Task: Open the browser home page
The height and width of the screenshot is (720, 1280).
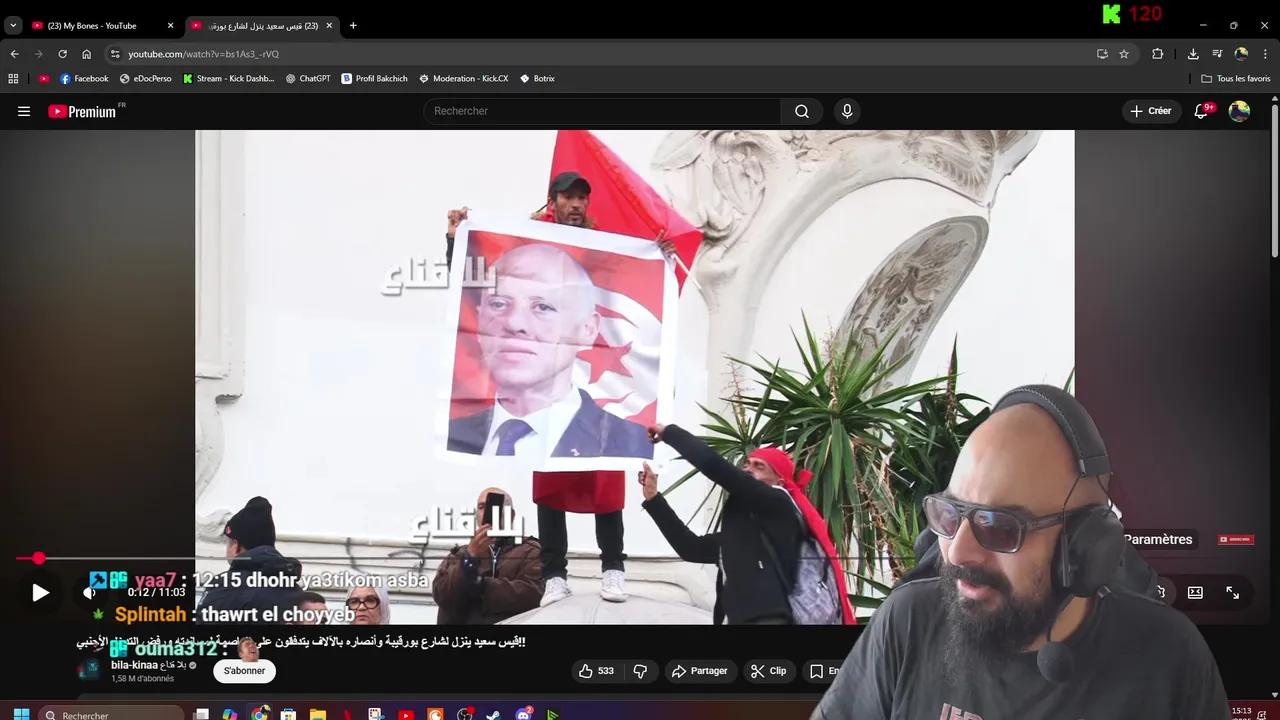Action: coord(86,54)
